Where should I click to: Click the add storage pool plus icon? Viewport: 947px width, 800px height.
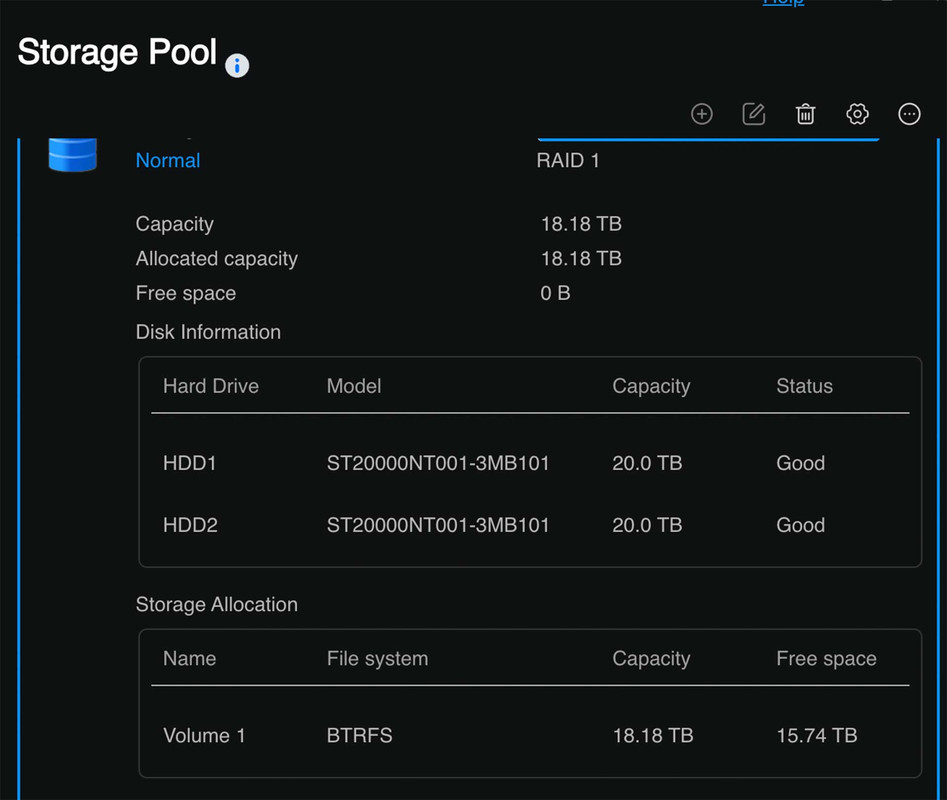701,114
